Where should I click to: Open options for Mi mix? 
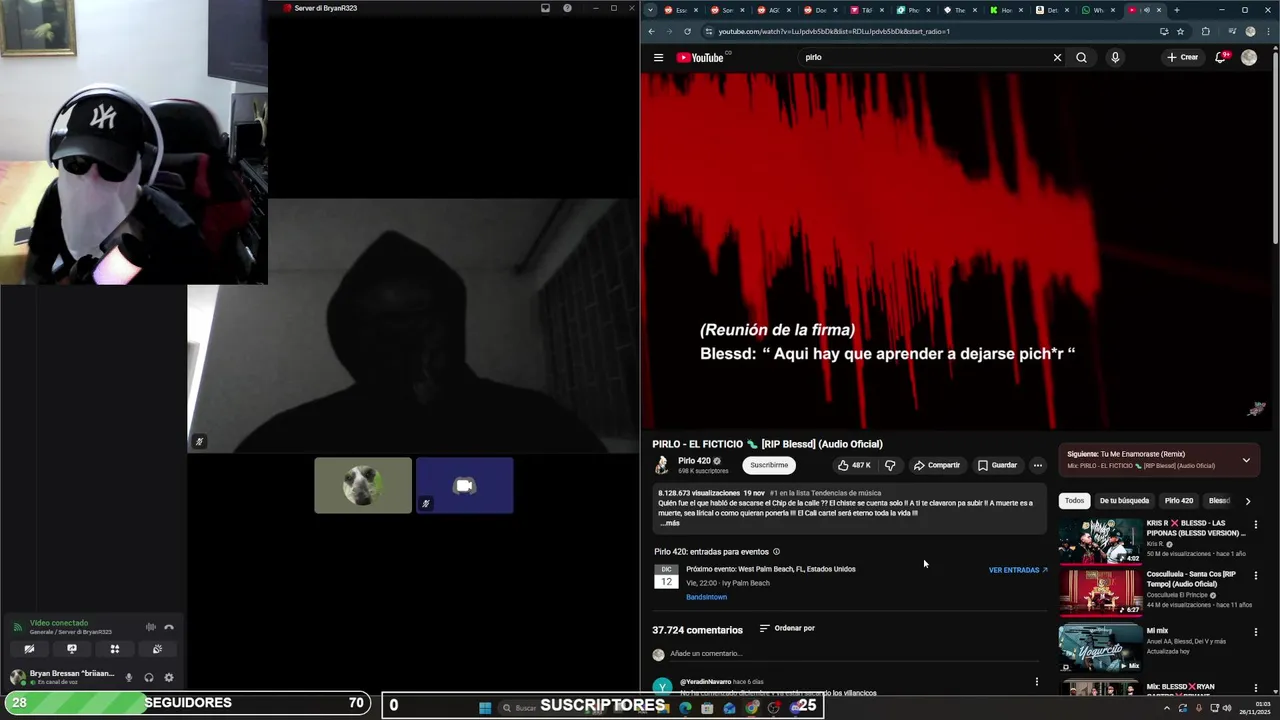pos(1256,632)
